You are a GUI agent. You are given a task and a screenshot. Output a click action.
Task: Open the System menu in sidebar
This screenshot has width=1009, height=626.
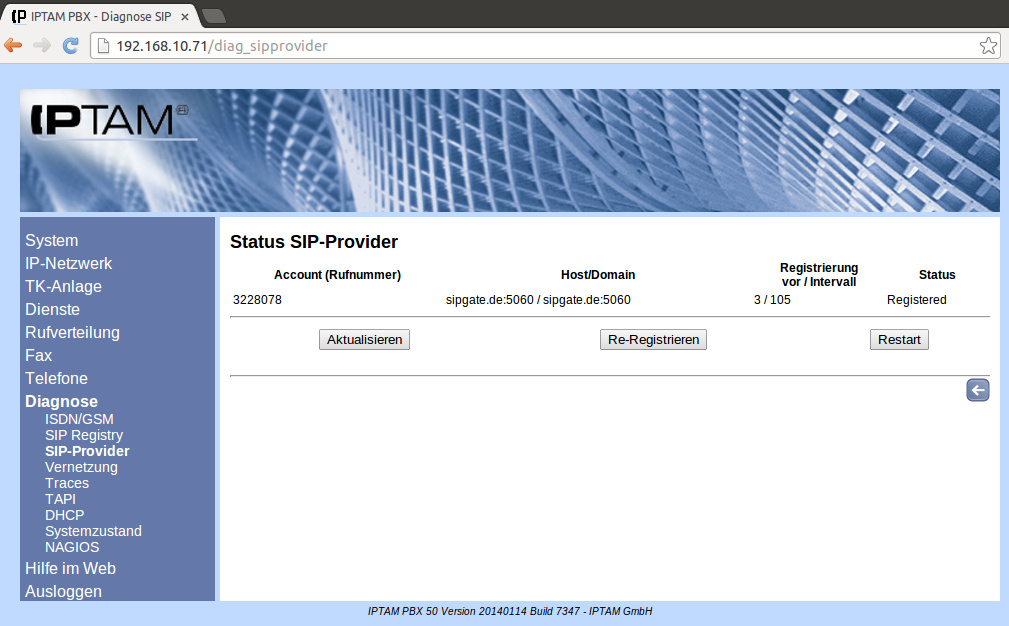(x=52, y=240)
